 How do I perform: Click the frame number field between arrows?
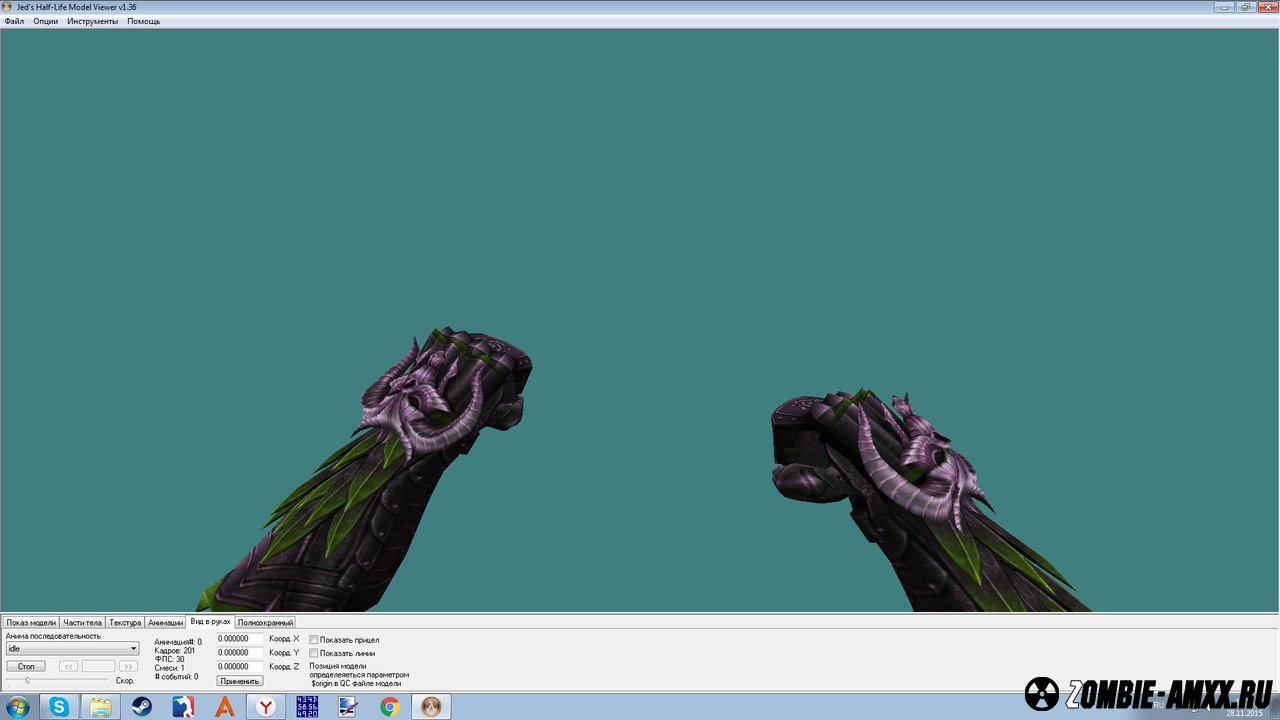coord(98,666)
